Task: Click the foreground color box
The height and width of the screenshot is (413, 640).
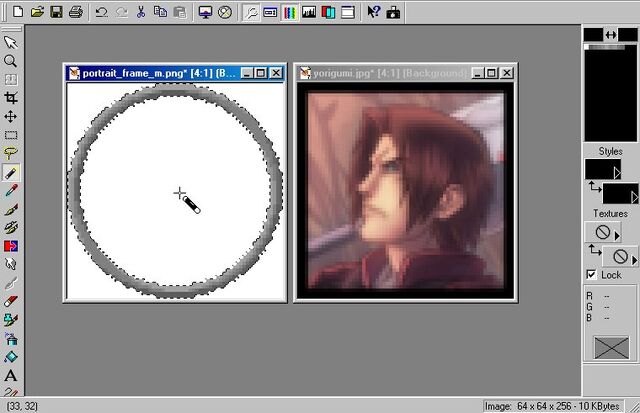Action: coord(593,35)
